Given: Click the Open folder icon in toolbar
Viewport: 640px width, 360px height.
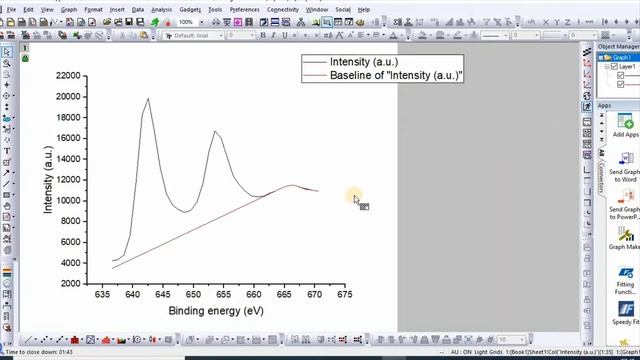Looking at the screenshot, I should coord(107,22).
